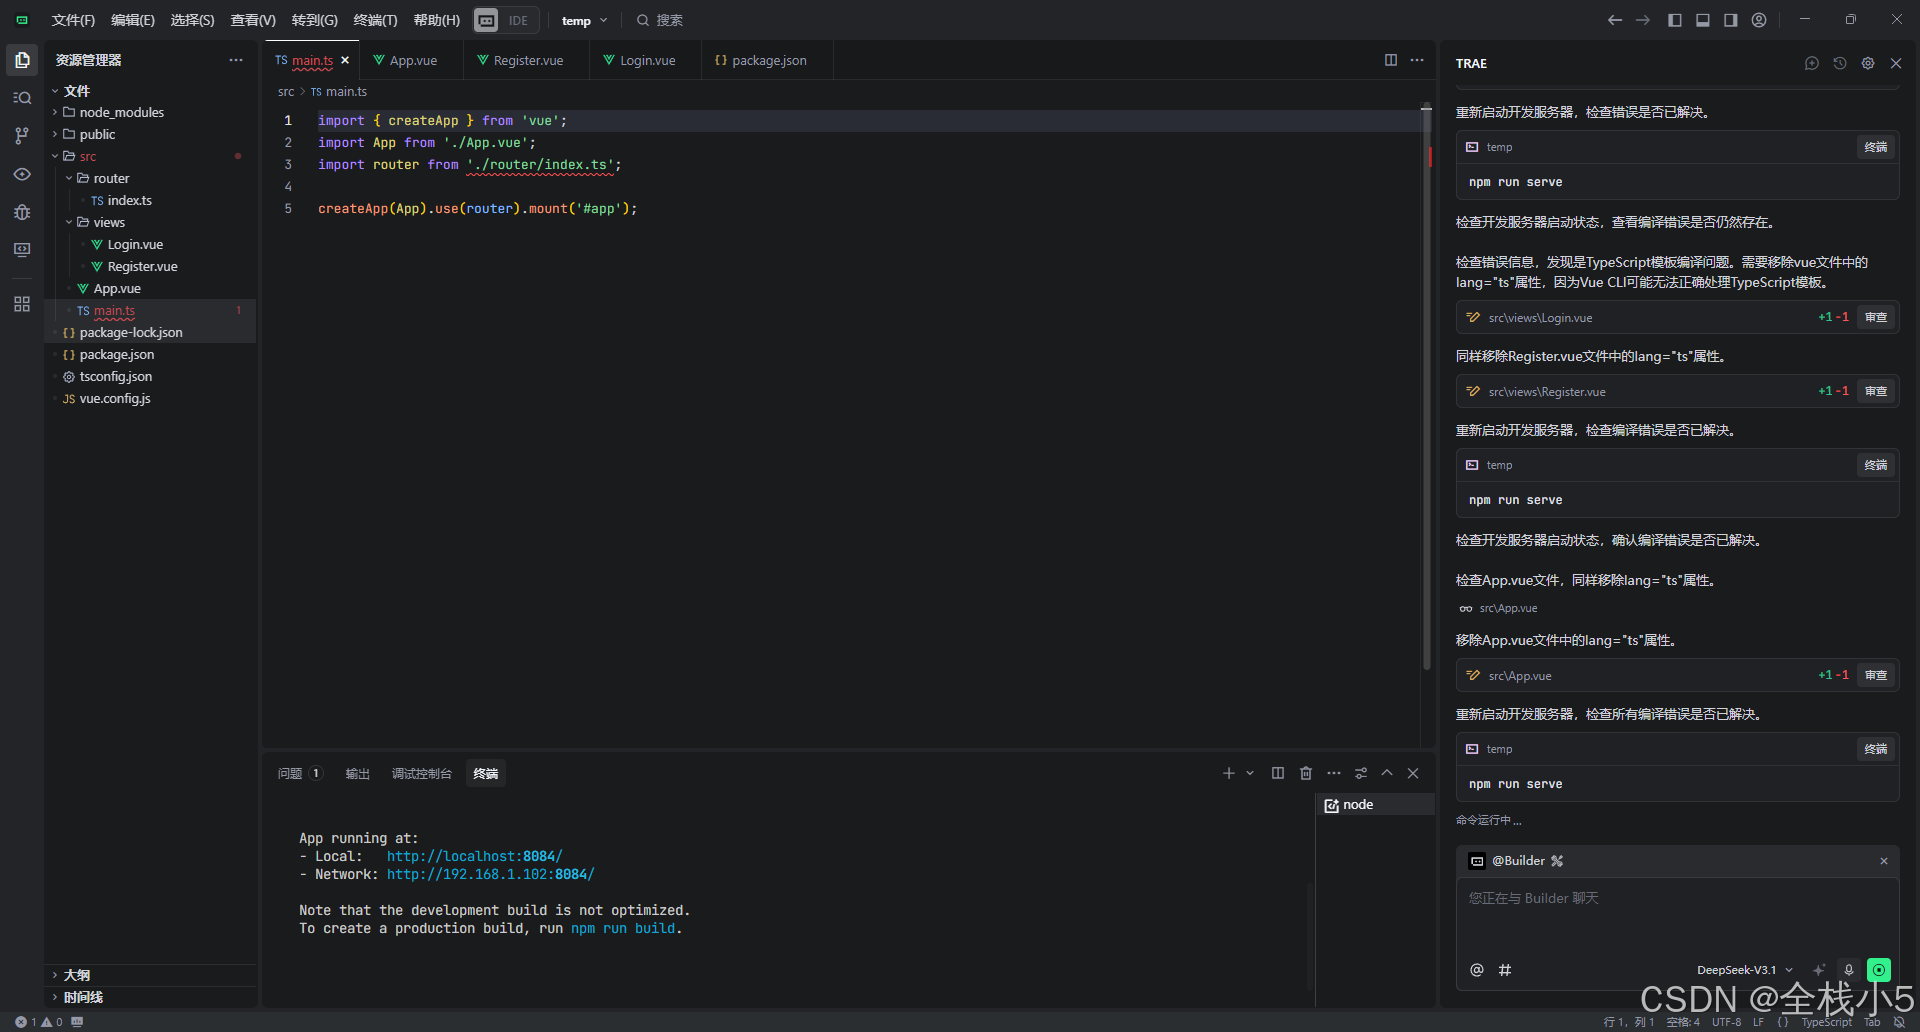Click 审查 button for src\views\Login.vue
Image resolution: width=1920 pixels, height=1032 pixels.
(1876, 317)
